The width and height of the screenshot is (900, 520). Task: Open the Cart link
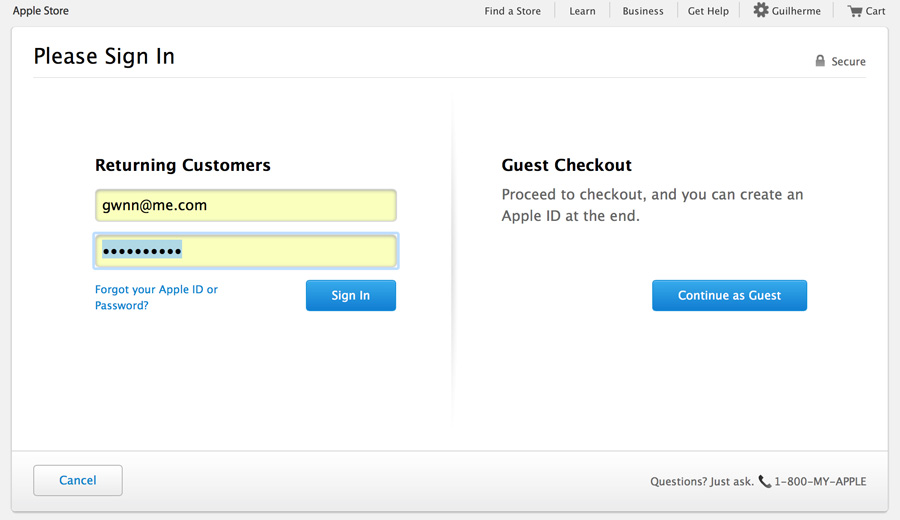[875, 11]
